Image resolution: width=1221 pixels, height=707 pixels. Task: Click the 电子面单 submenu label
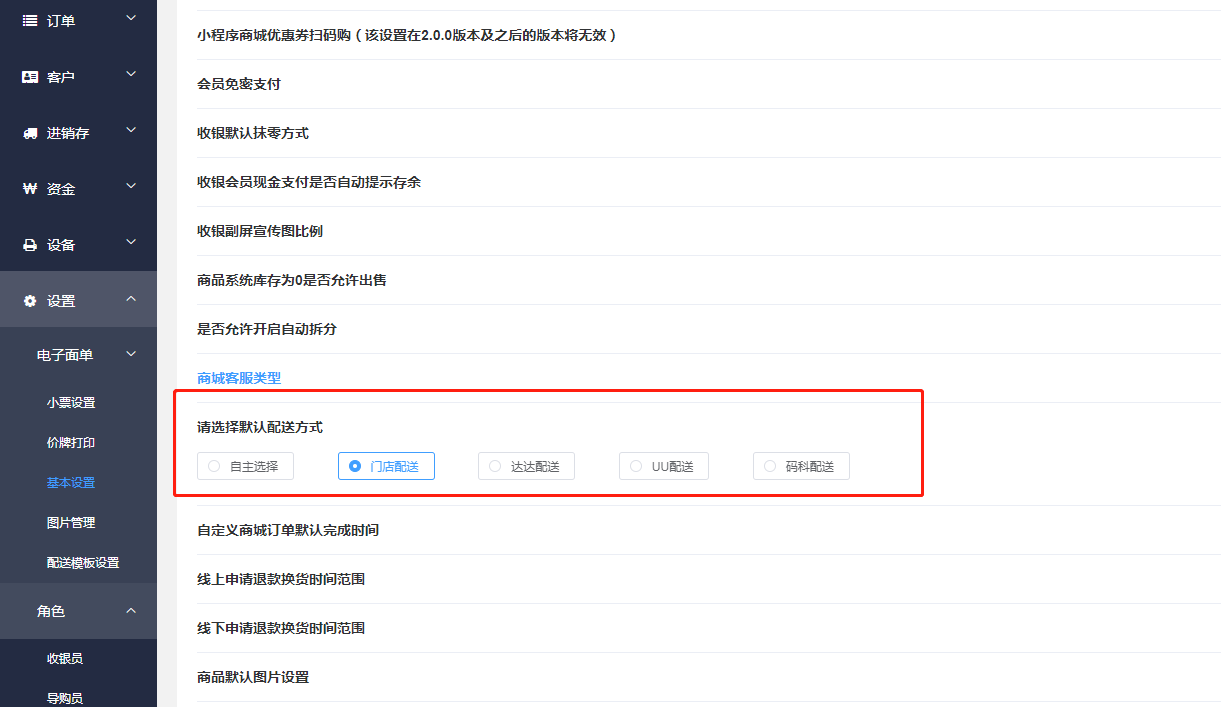pos(65,355)
